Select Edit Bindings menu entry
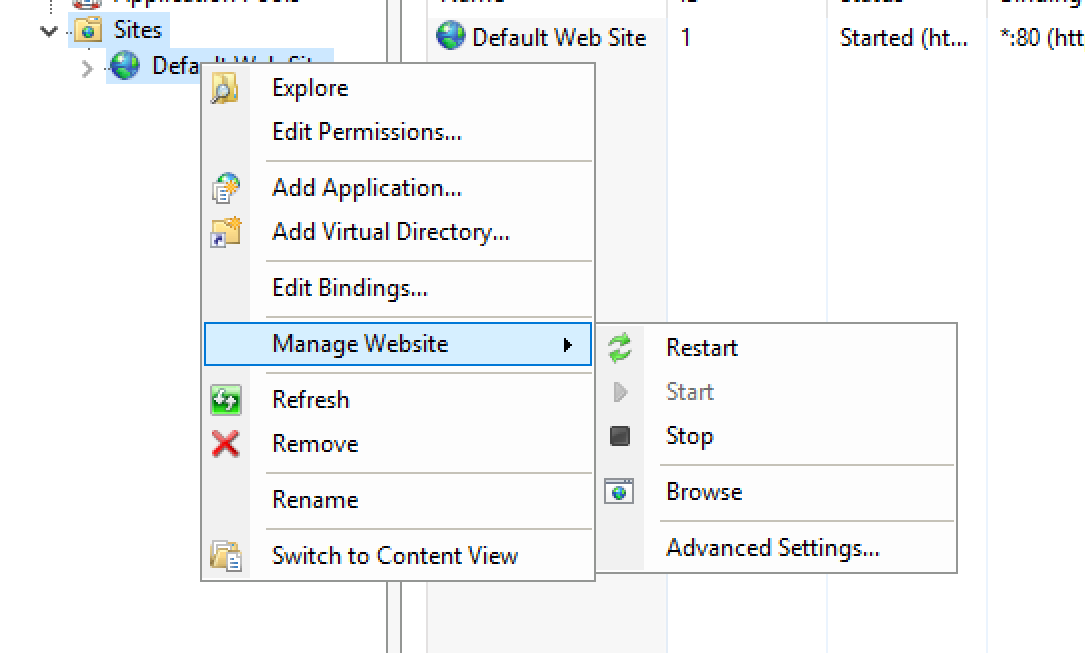Viewport: 1085px width, 653px height. click(350, 288)
